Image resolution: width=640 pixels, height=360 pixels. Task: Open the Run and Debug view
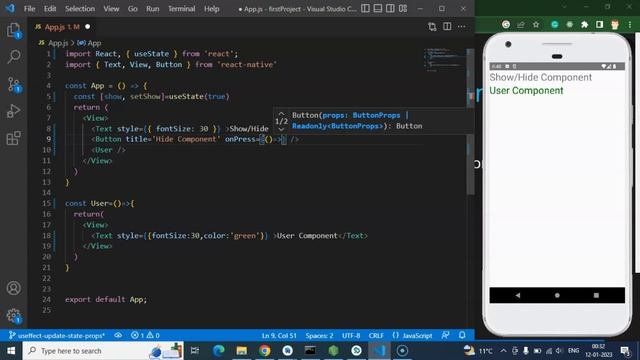(13, 111)
